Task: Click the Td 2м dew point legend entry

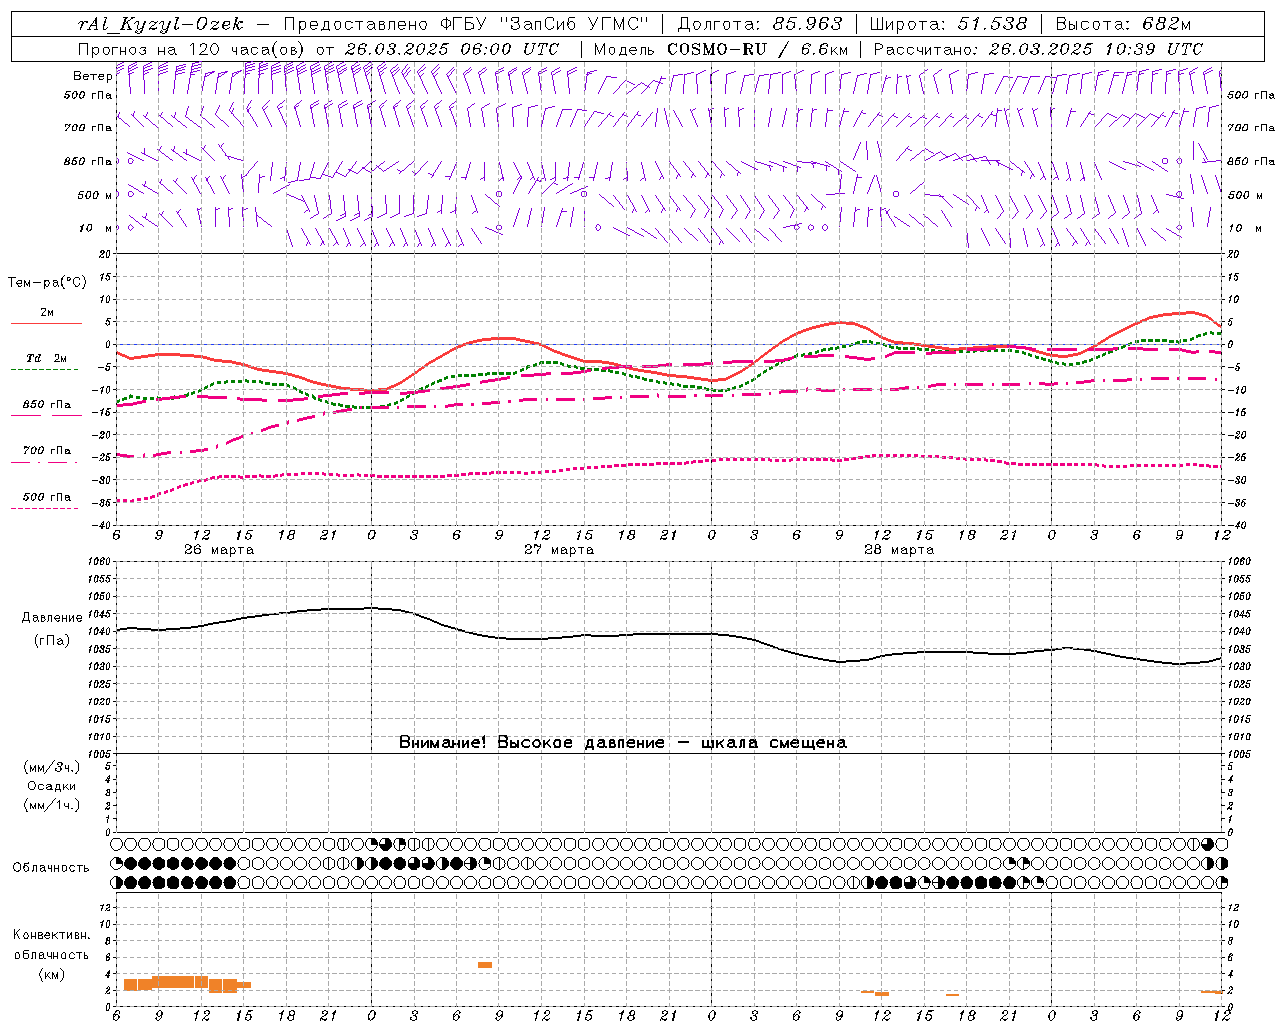Action: click(x=46, y=358)
